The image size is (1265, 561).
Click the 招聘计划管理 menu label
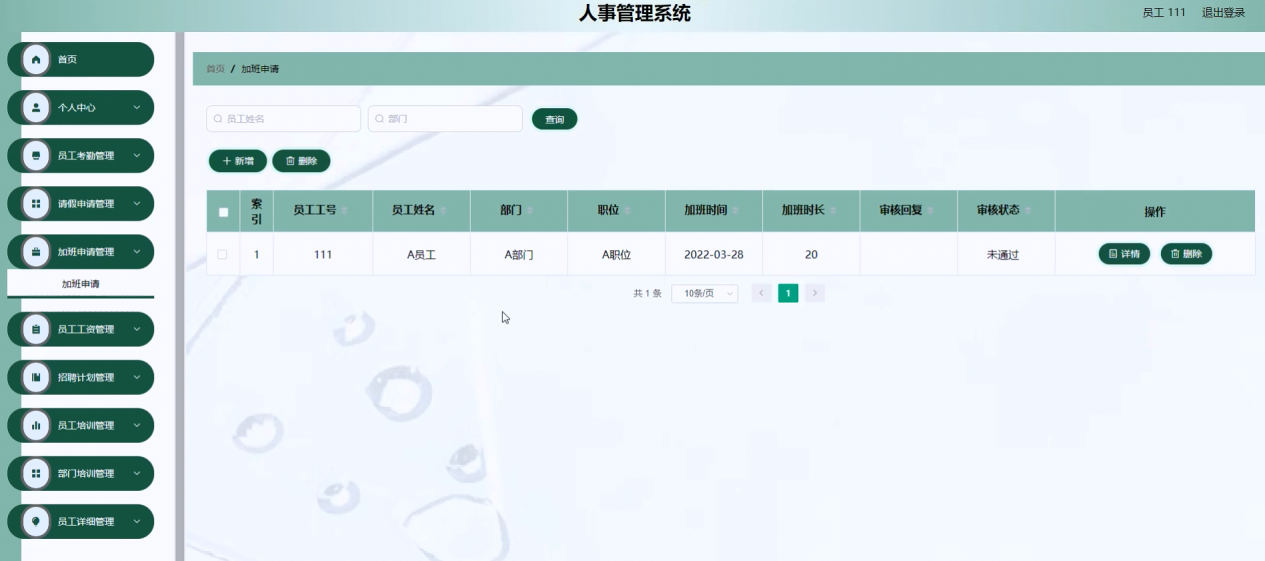pos(86,377)
